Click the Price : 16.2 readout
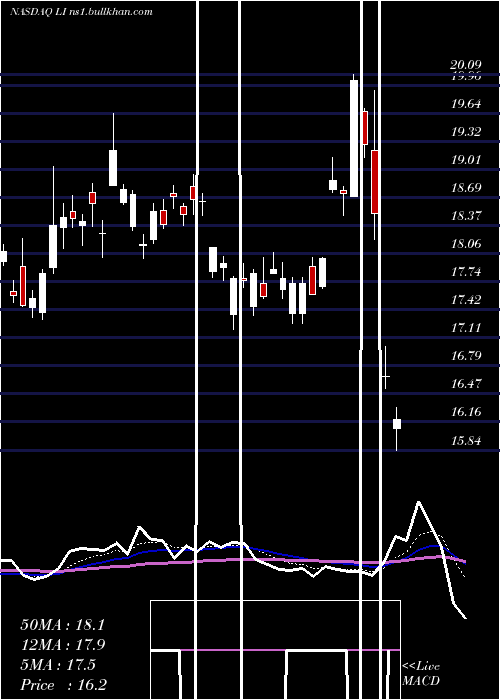The width and height of the screenshot is (500, 700). coord(63,685)
